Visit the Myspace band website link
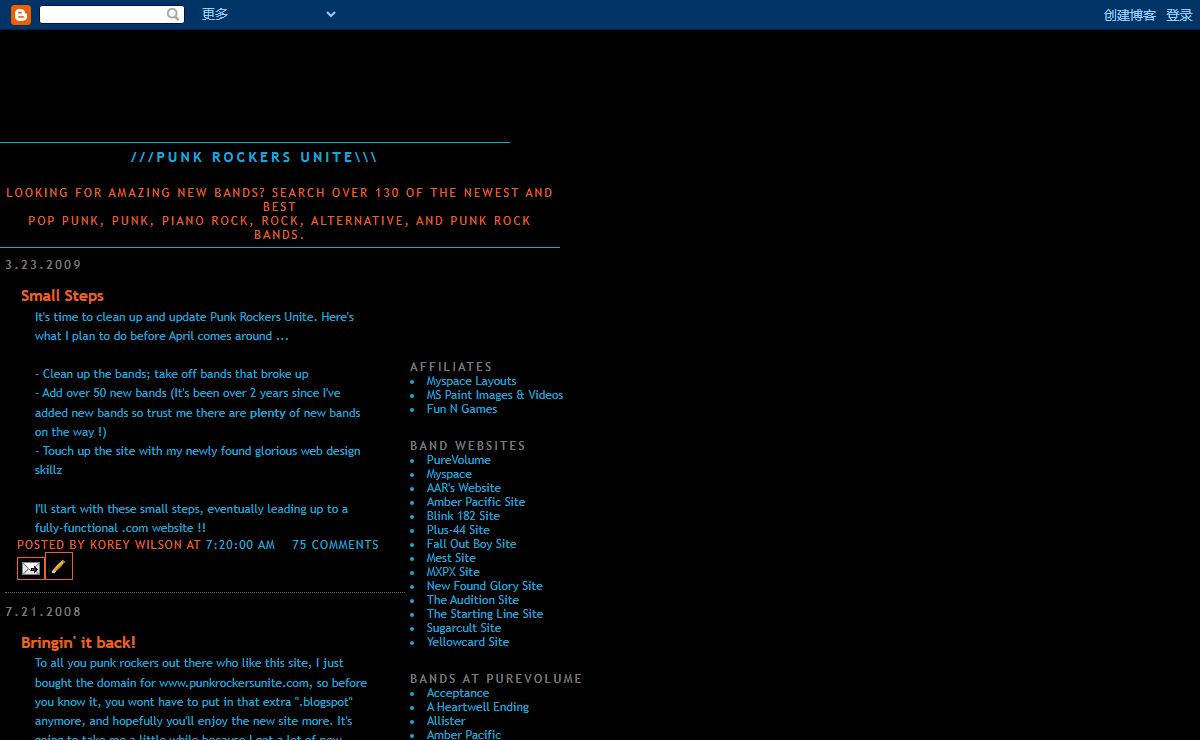1200x740 pixels. (x=449, y=474)
